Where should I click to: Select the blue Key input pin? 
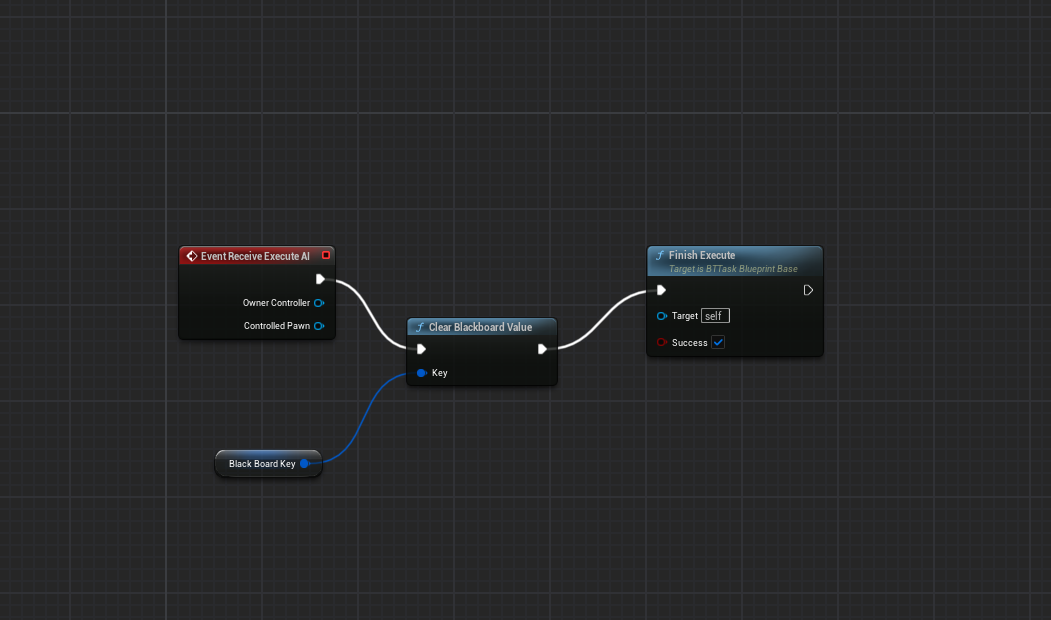coord(422,373)
